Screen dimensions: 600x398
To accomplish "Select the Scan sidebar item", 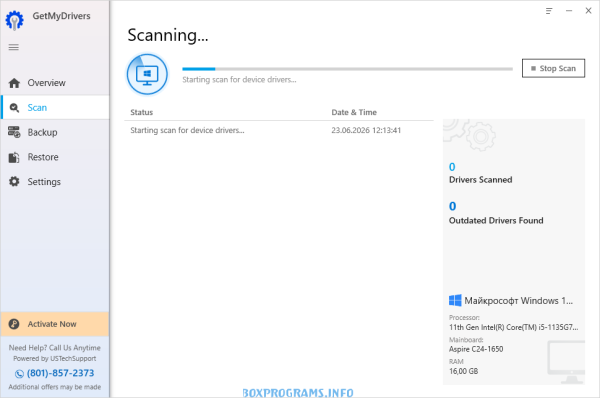I will pos(55,108).
